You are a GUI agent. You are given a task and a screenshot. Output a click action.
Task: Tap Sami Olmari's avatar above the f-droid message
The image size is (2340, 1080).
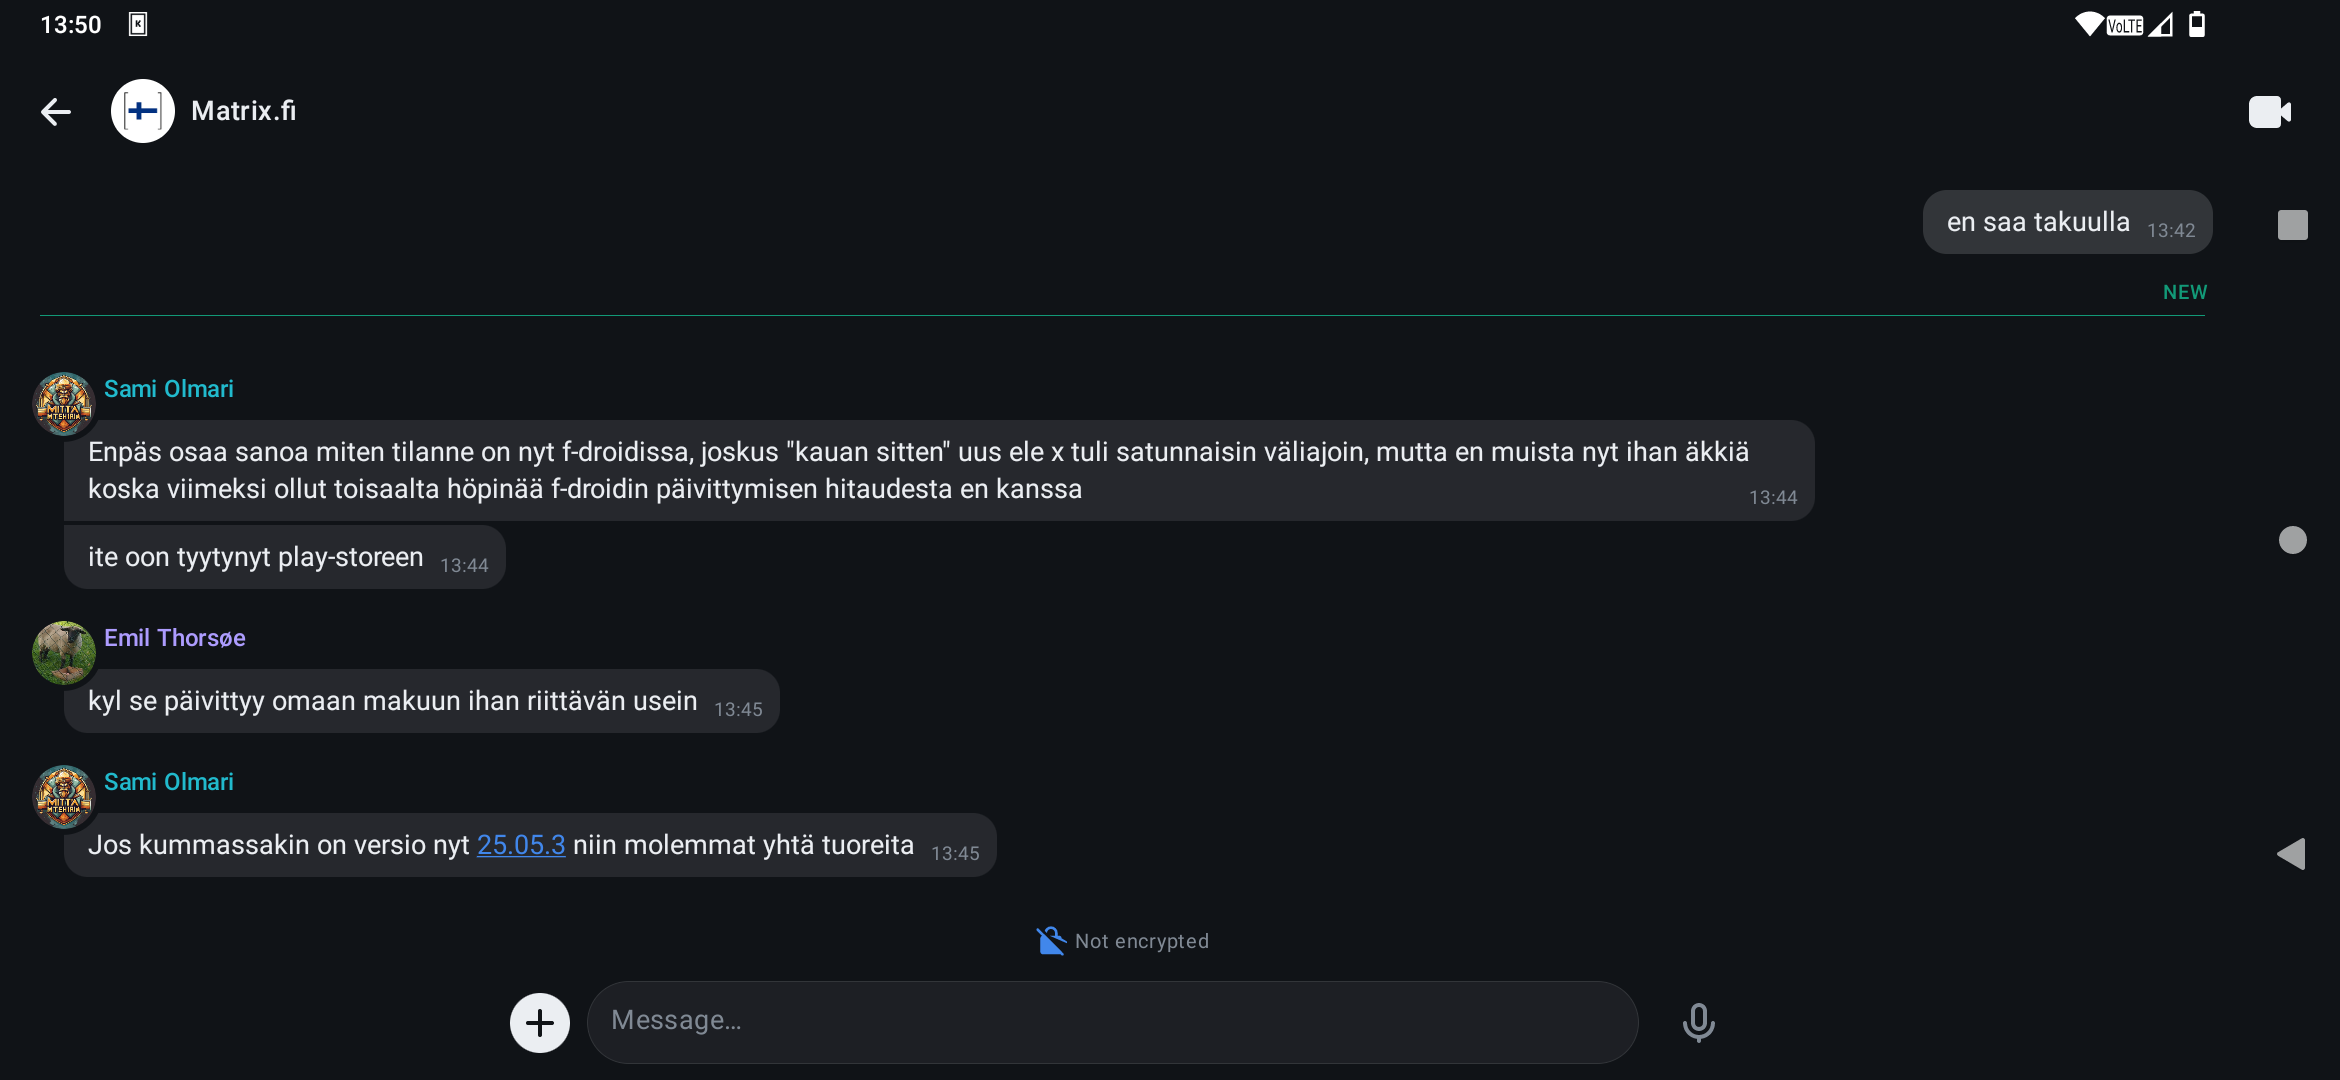point(64,404)
